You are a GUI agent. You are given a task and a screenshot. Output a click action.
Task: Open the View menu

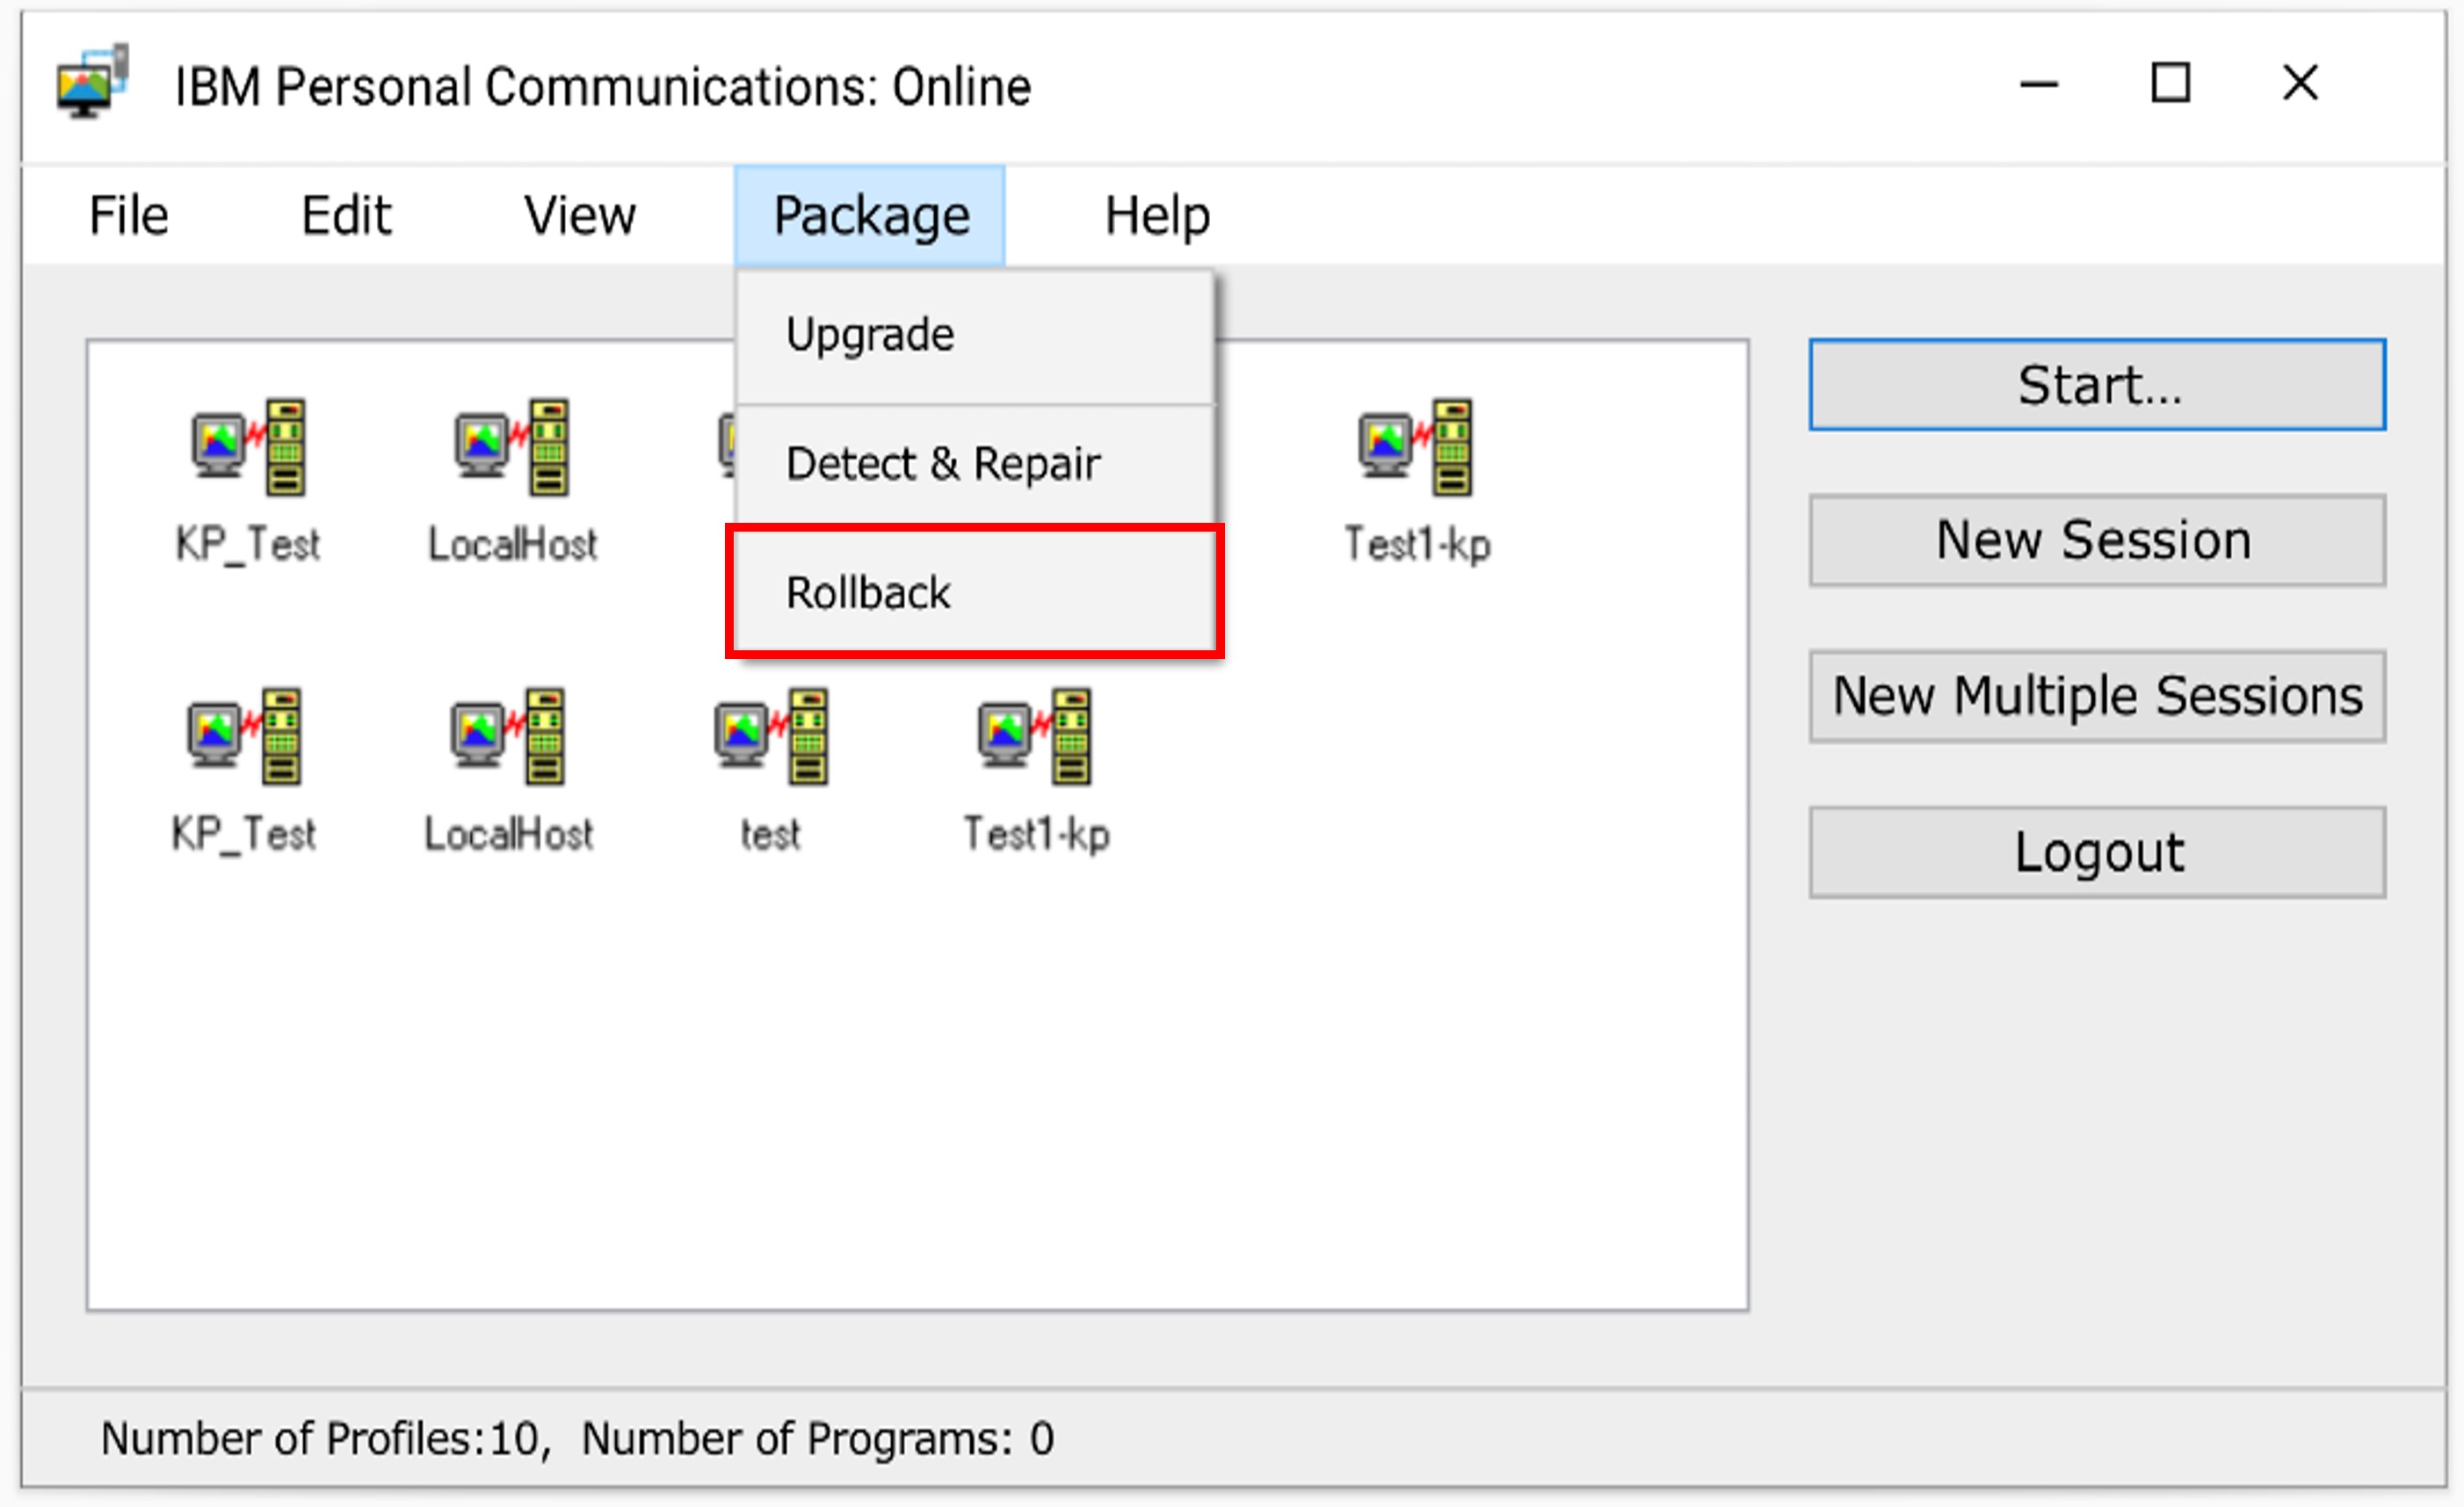(580, 216)
